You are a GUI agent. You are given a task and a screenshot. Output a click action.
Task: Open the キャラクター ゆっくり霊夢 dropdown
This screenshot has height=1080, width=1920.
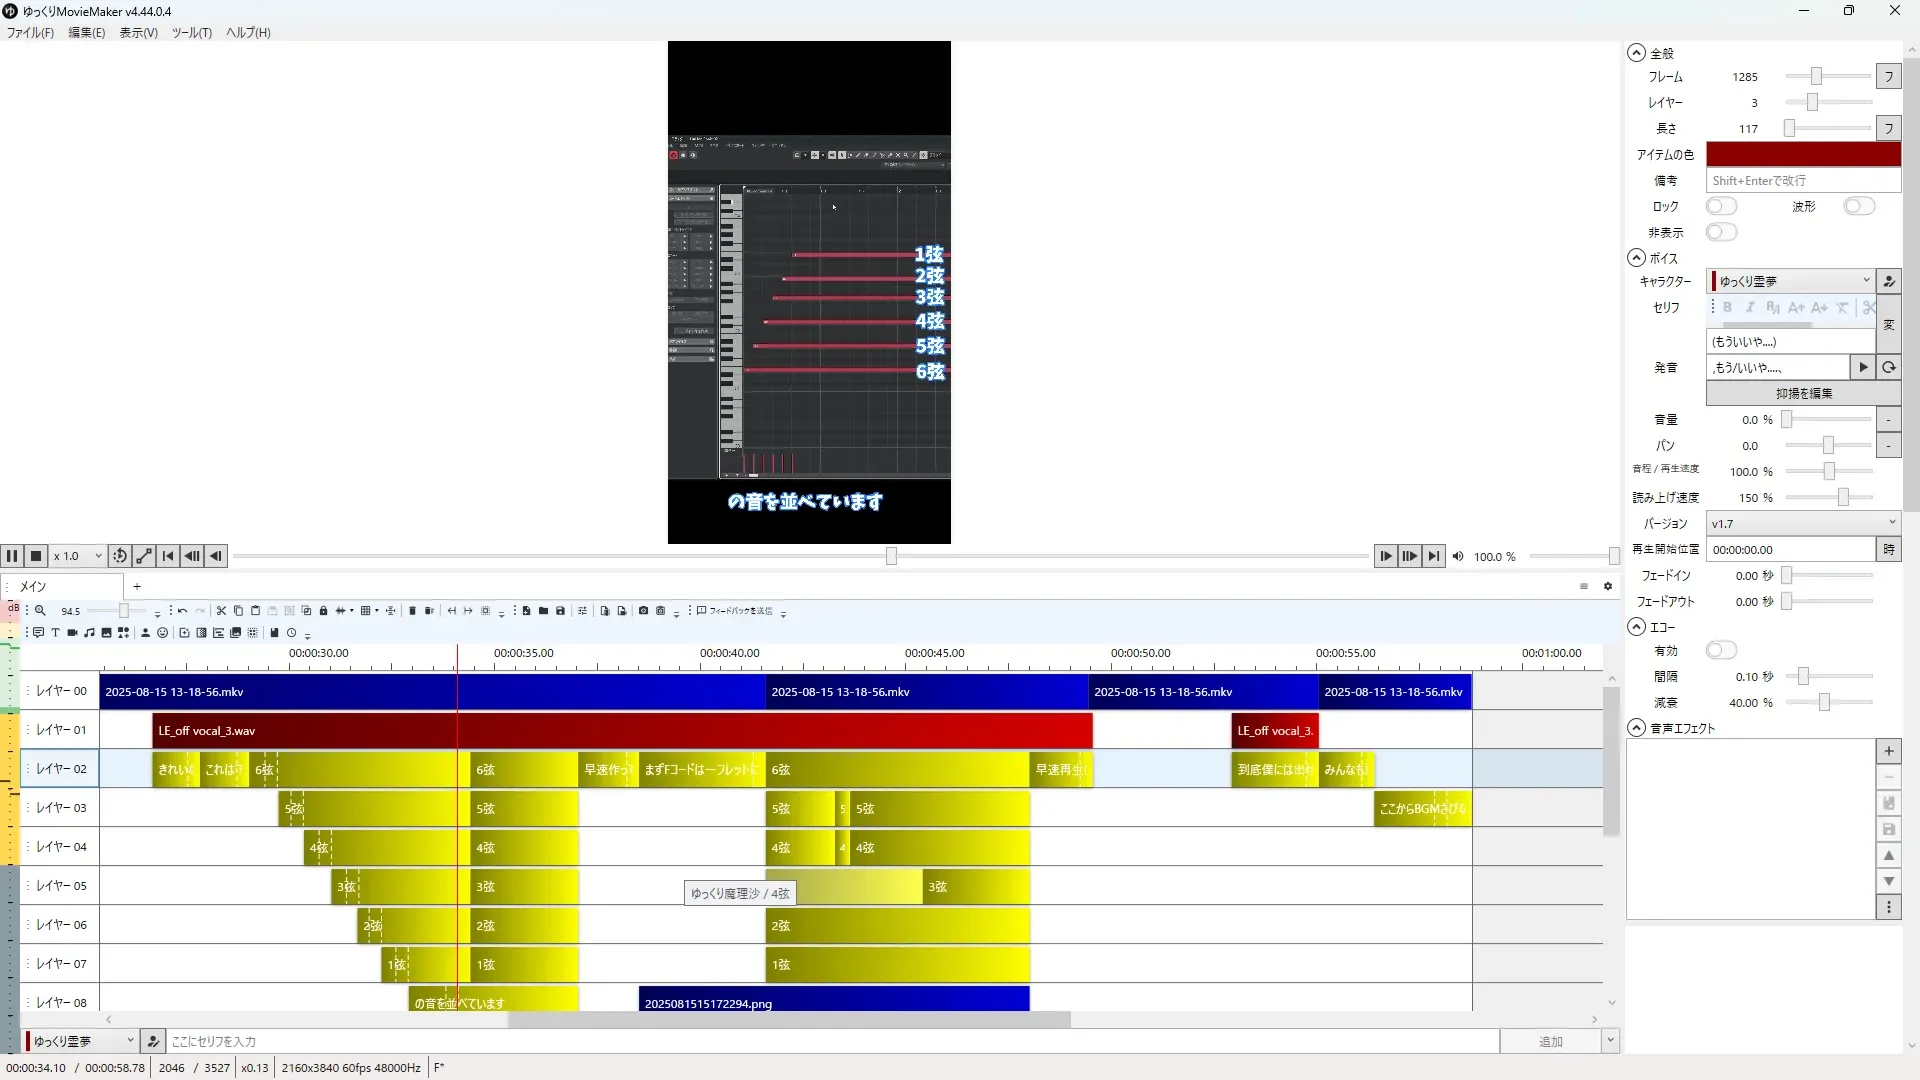(x=1790, y=281)
